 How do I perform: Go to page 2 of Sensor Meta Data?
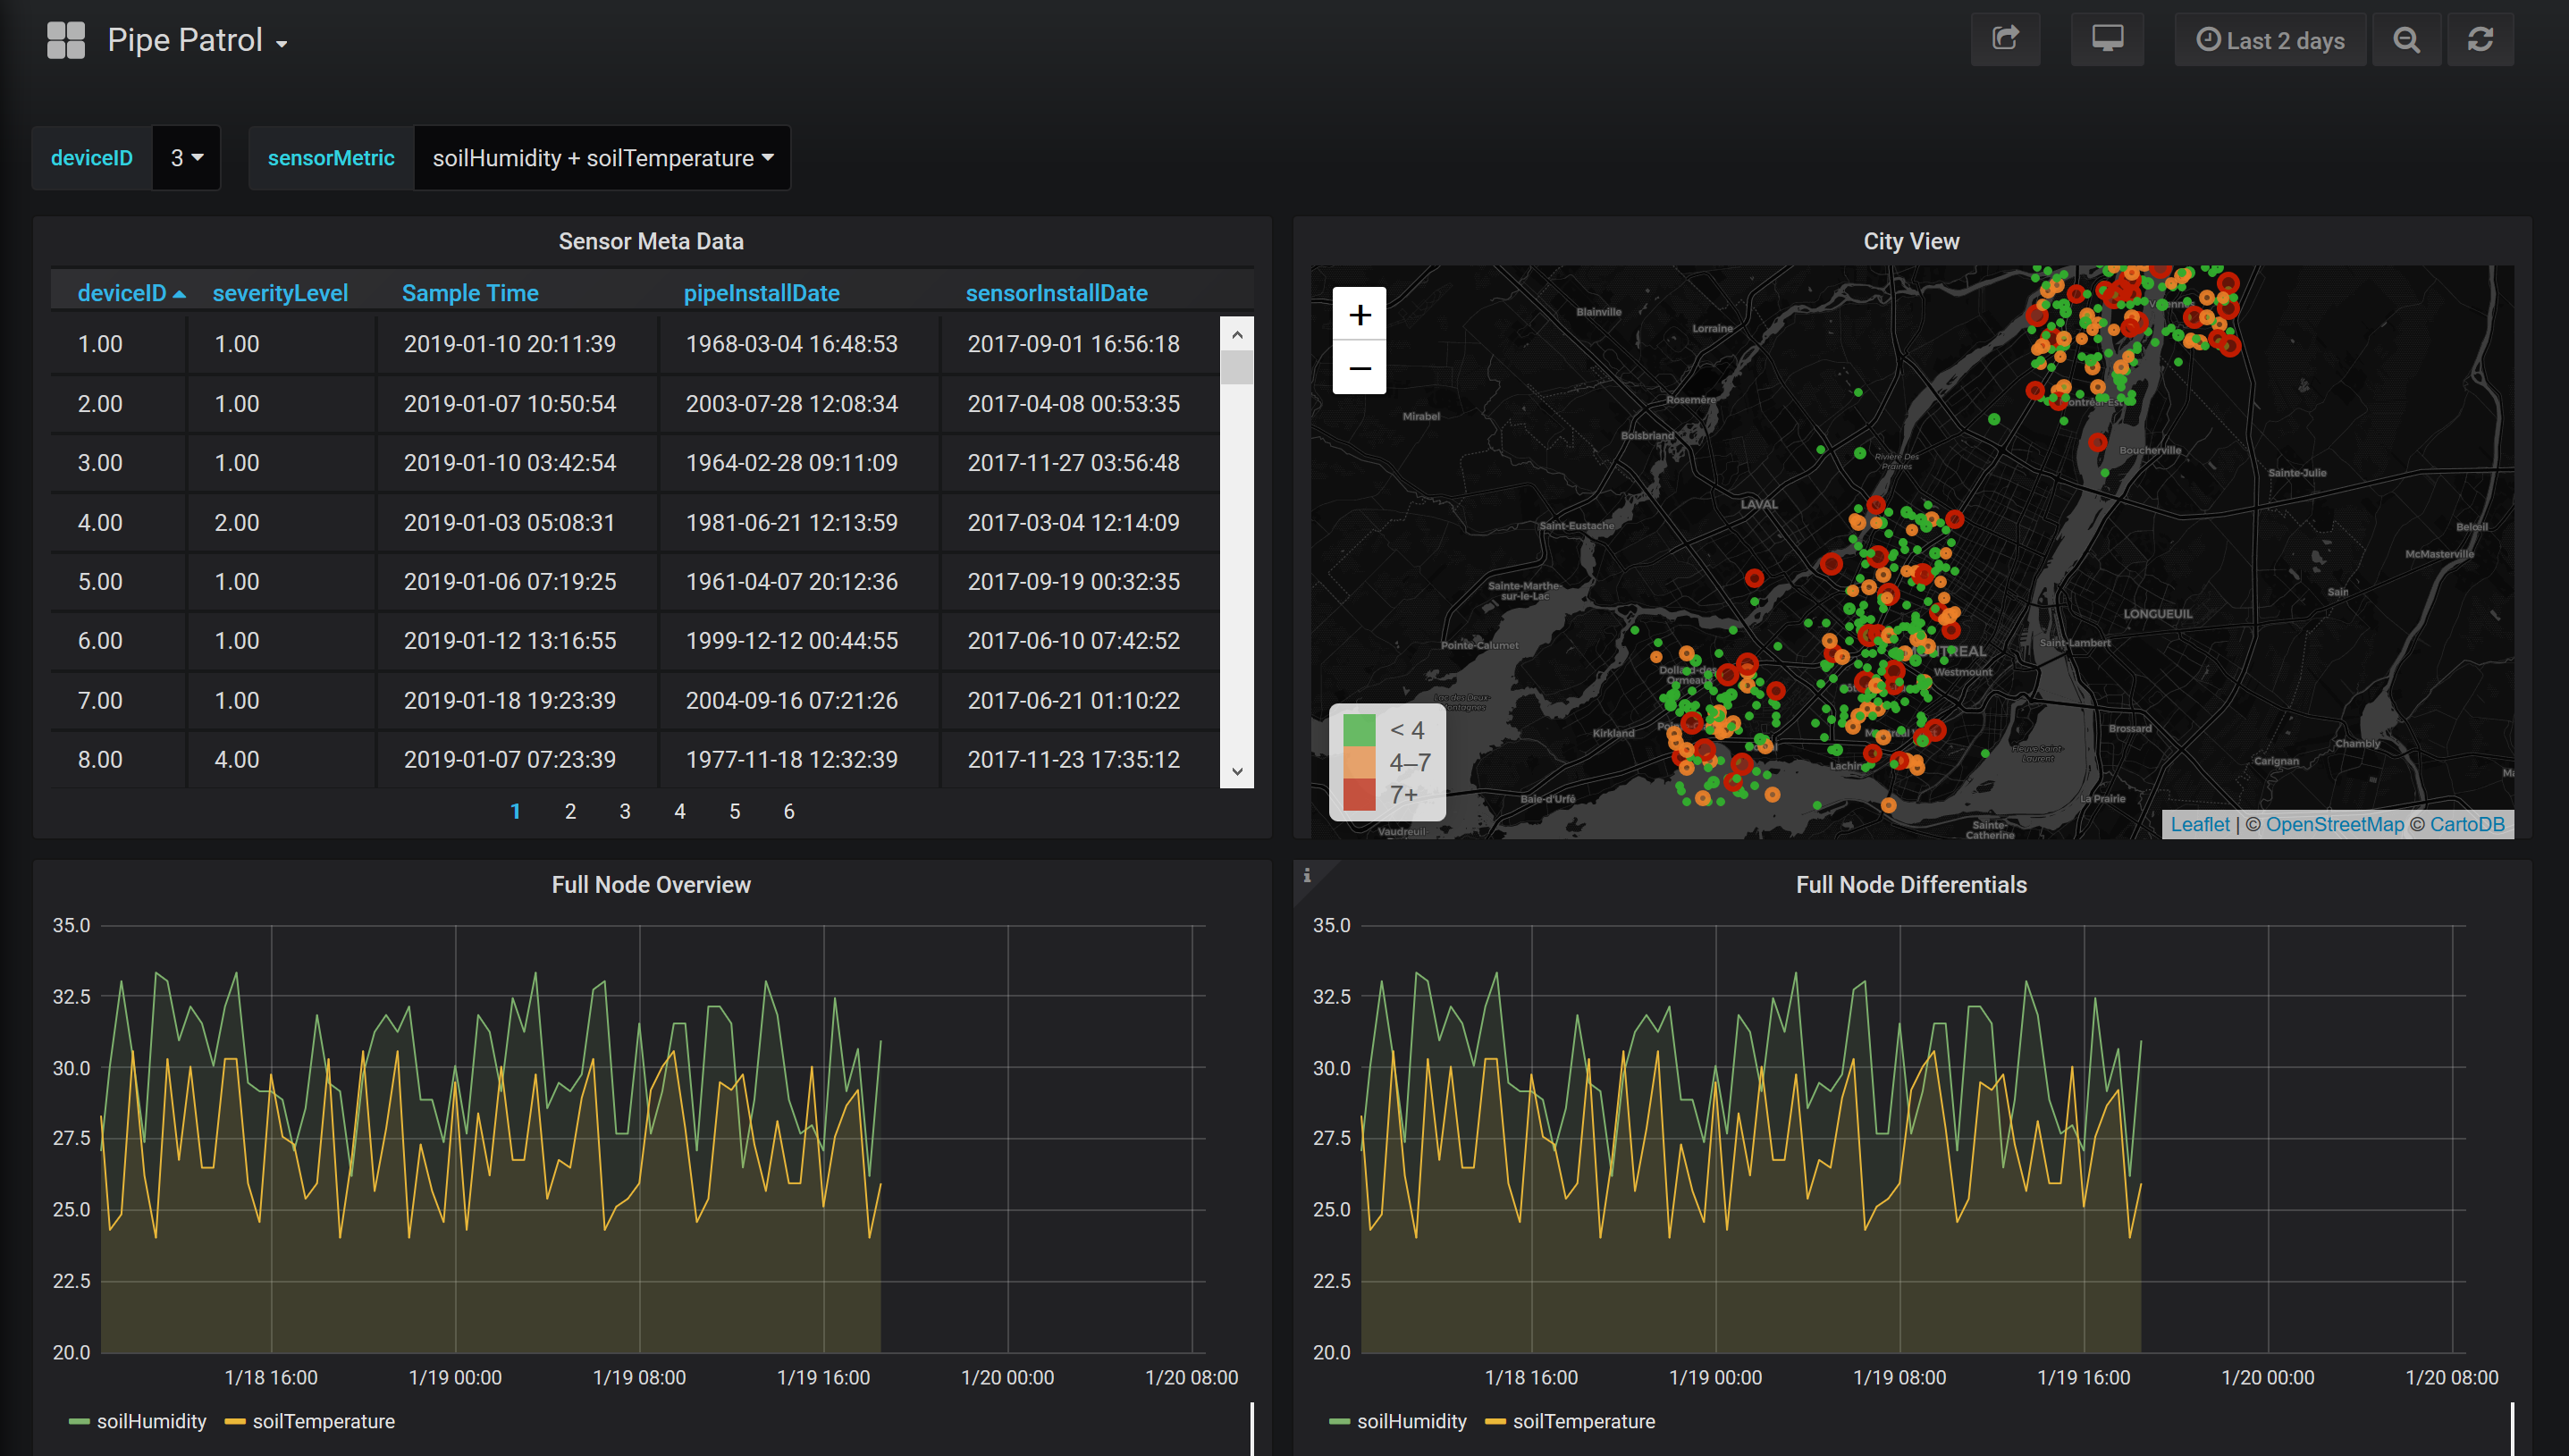tap(570, 811)
